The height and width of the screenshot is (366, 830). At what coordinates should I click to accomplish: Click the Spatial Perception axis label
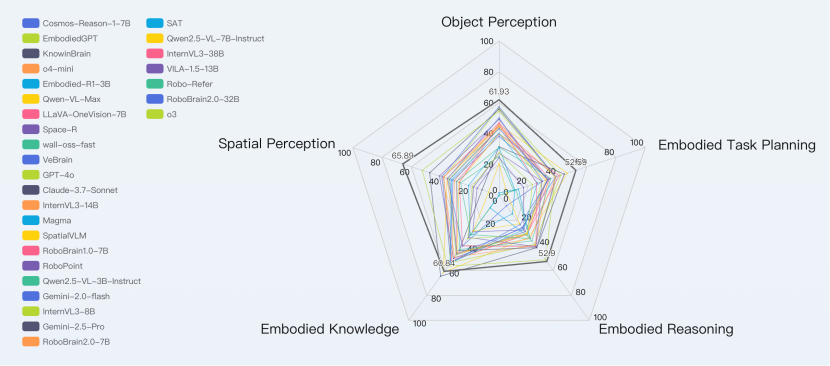(277, 144)
